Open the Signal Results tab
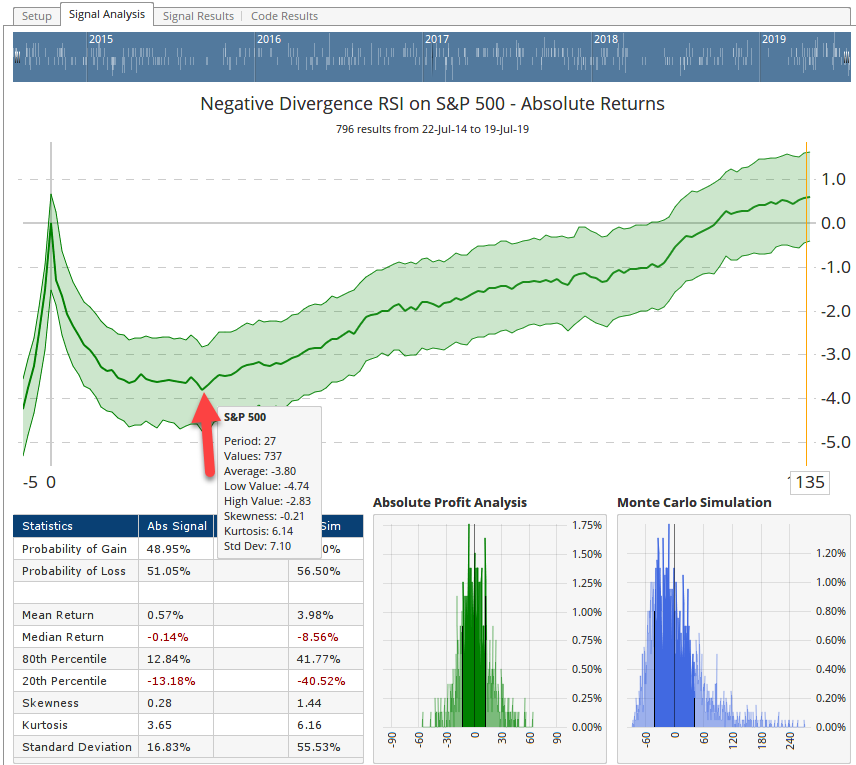 coord(198,16)
